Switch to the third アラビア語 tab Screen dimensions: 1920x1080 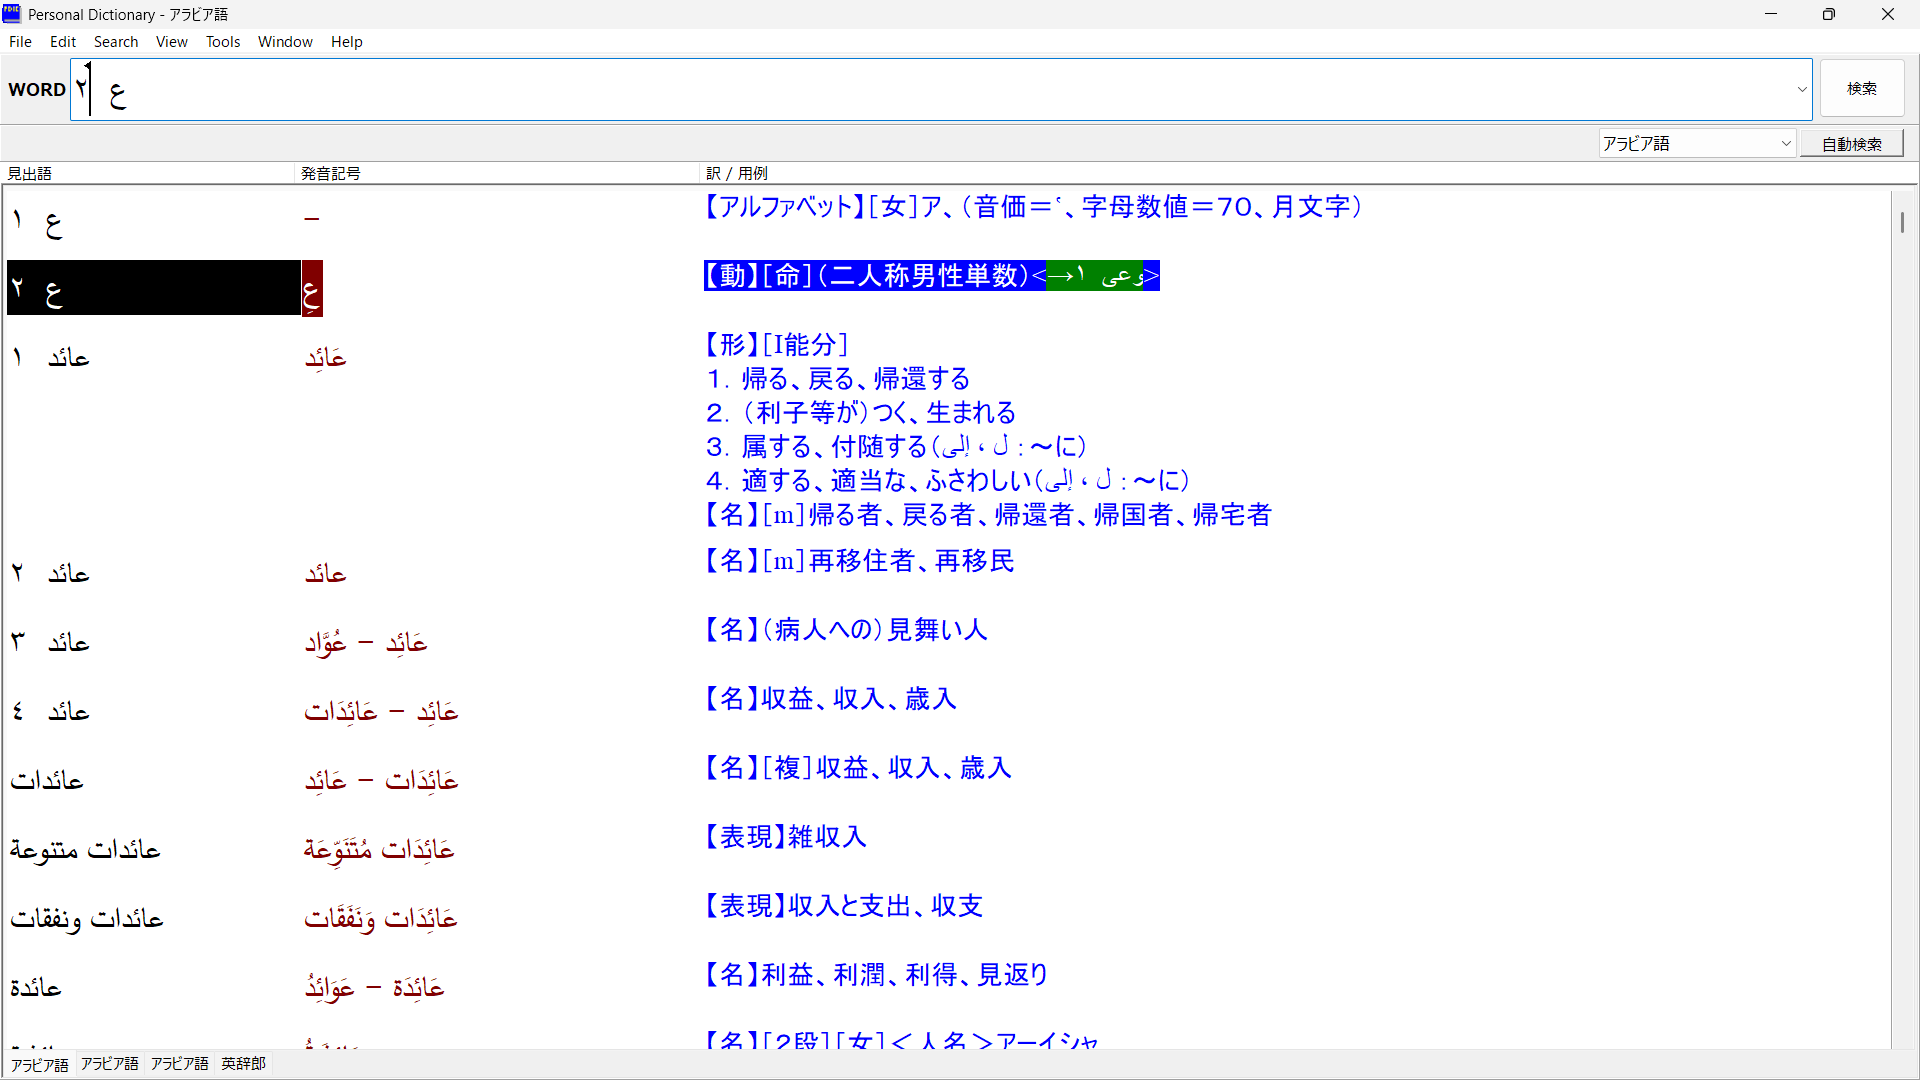point(180,1064)
